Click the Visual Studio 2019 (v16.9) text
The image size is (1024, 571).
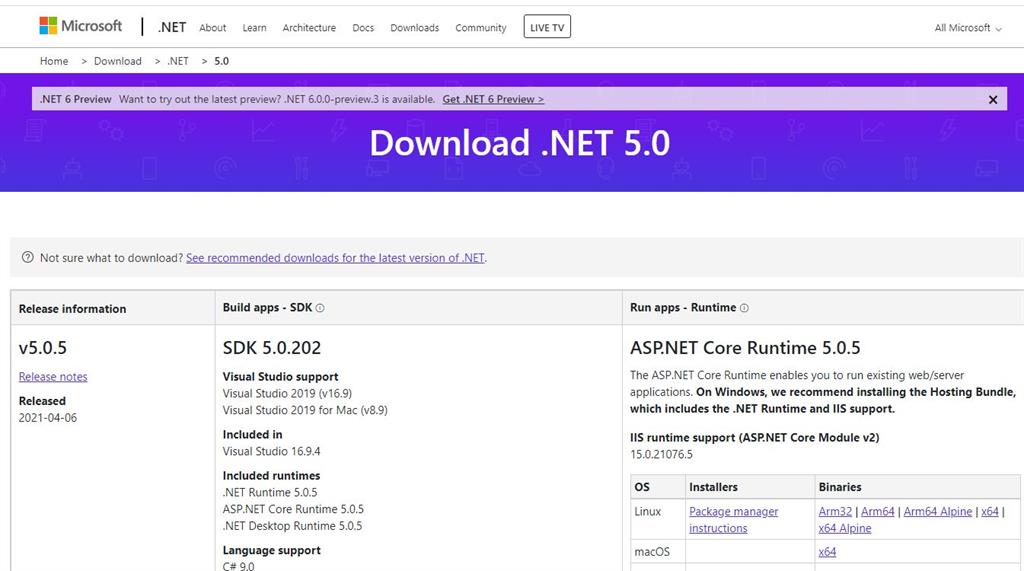[x=287, y=393]
